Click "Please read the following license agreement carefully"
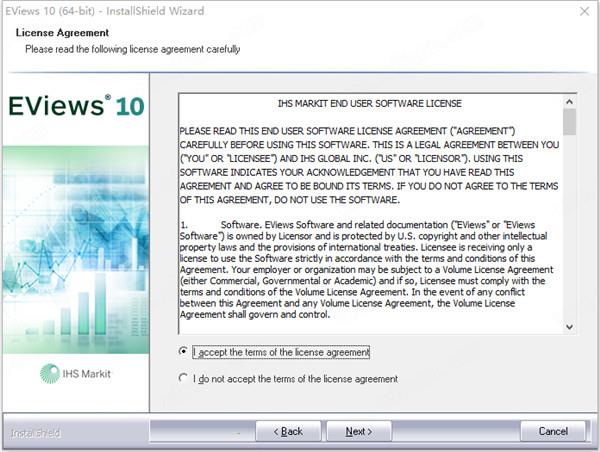600x452 pixels. 133,49
